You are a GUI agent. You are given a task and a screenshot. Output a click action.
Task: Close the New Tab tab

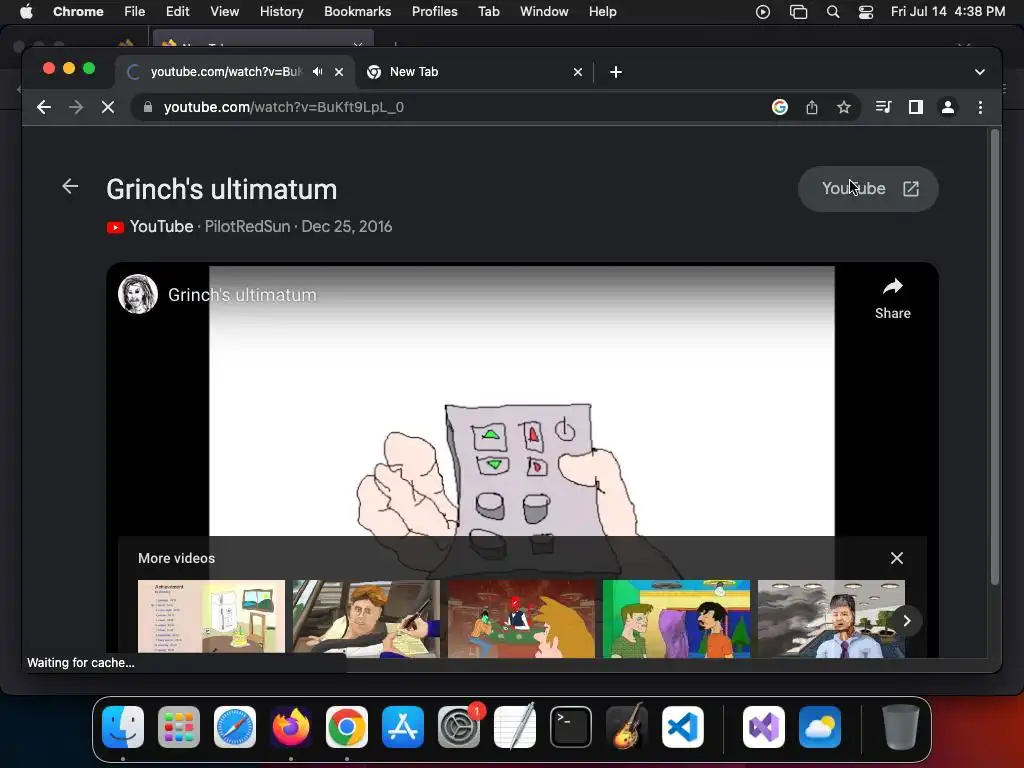tap(577, 72)
